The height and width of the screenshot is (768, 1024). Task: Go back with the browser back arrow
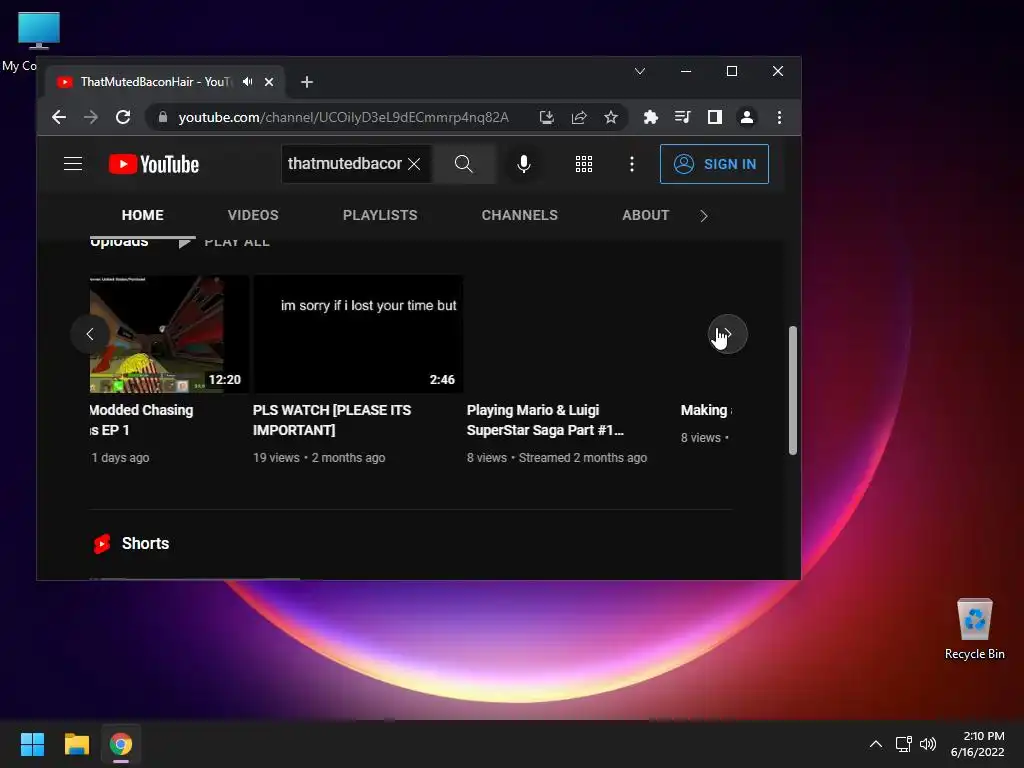pyautogui.click(x=59, y=117)
